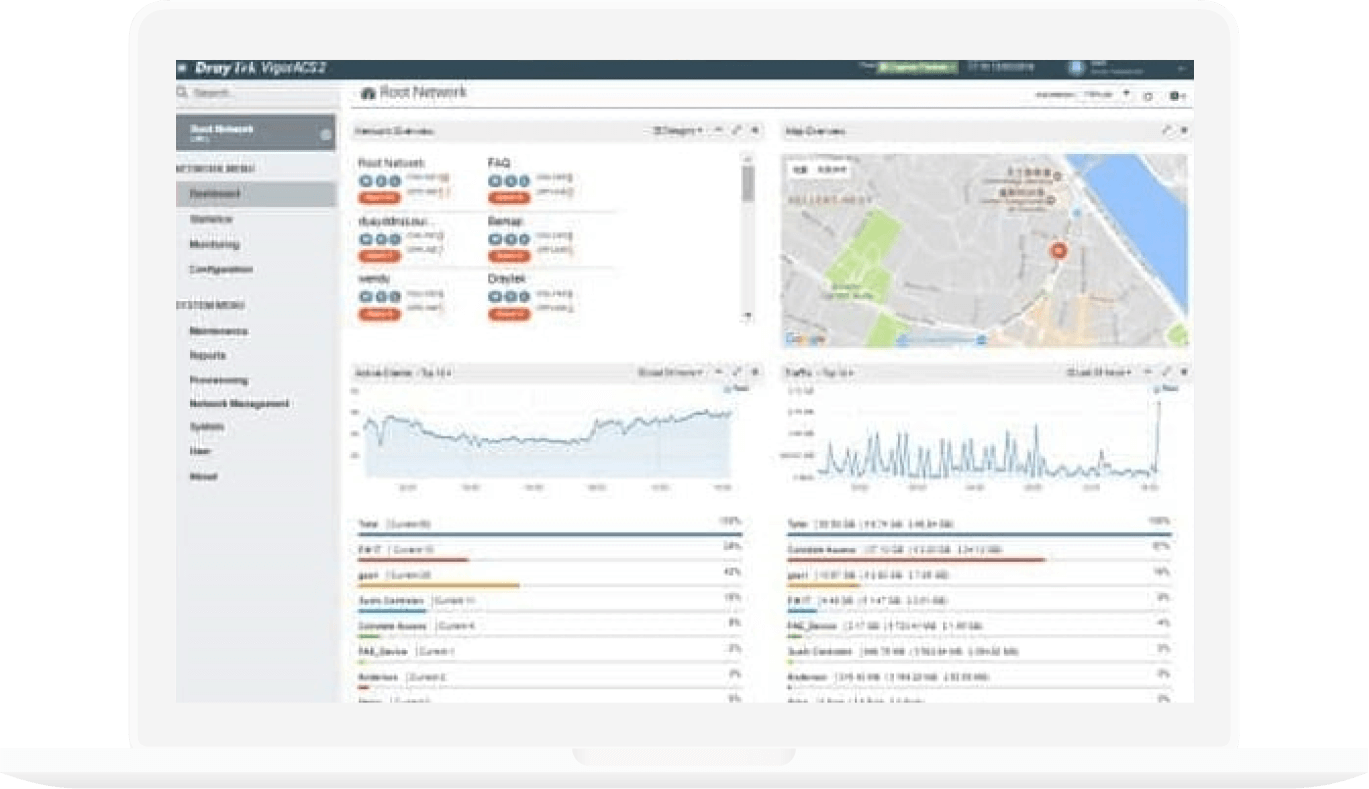Screen dimensions: 1369x789
Task: Remove the Network Overview panel
Action: coord(755,130)
